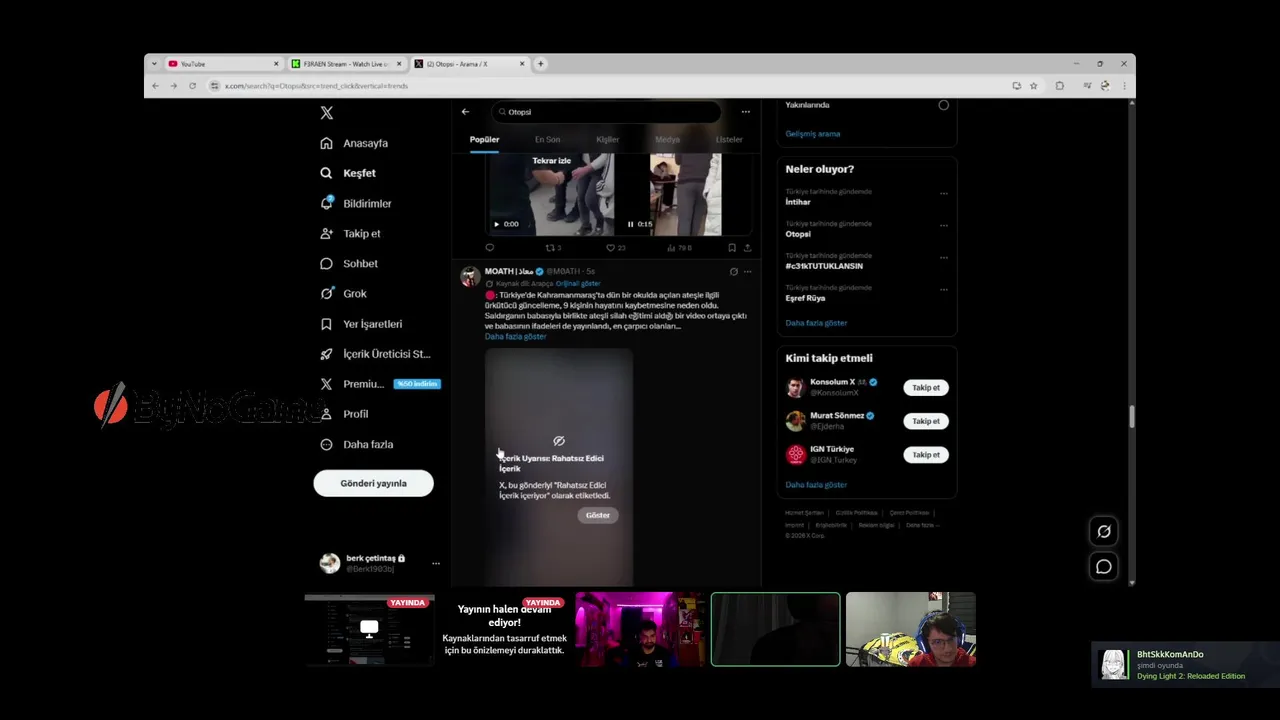Click the X logo in the sidebar

click(x=326, y=113)
